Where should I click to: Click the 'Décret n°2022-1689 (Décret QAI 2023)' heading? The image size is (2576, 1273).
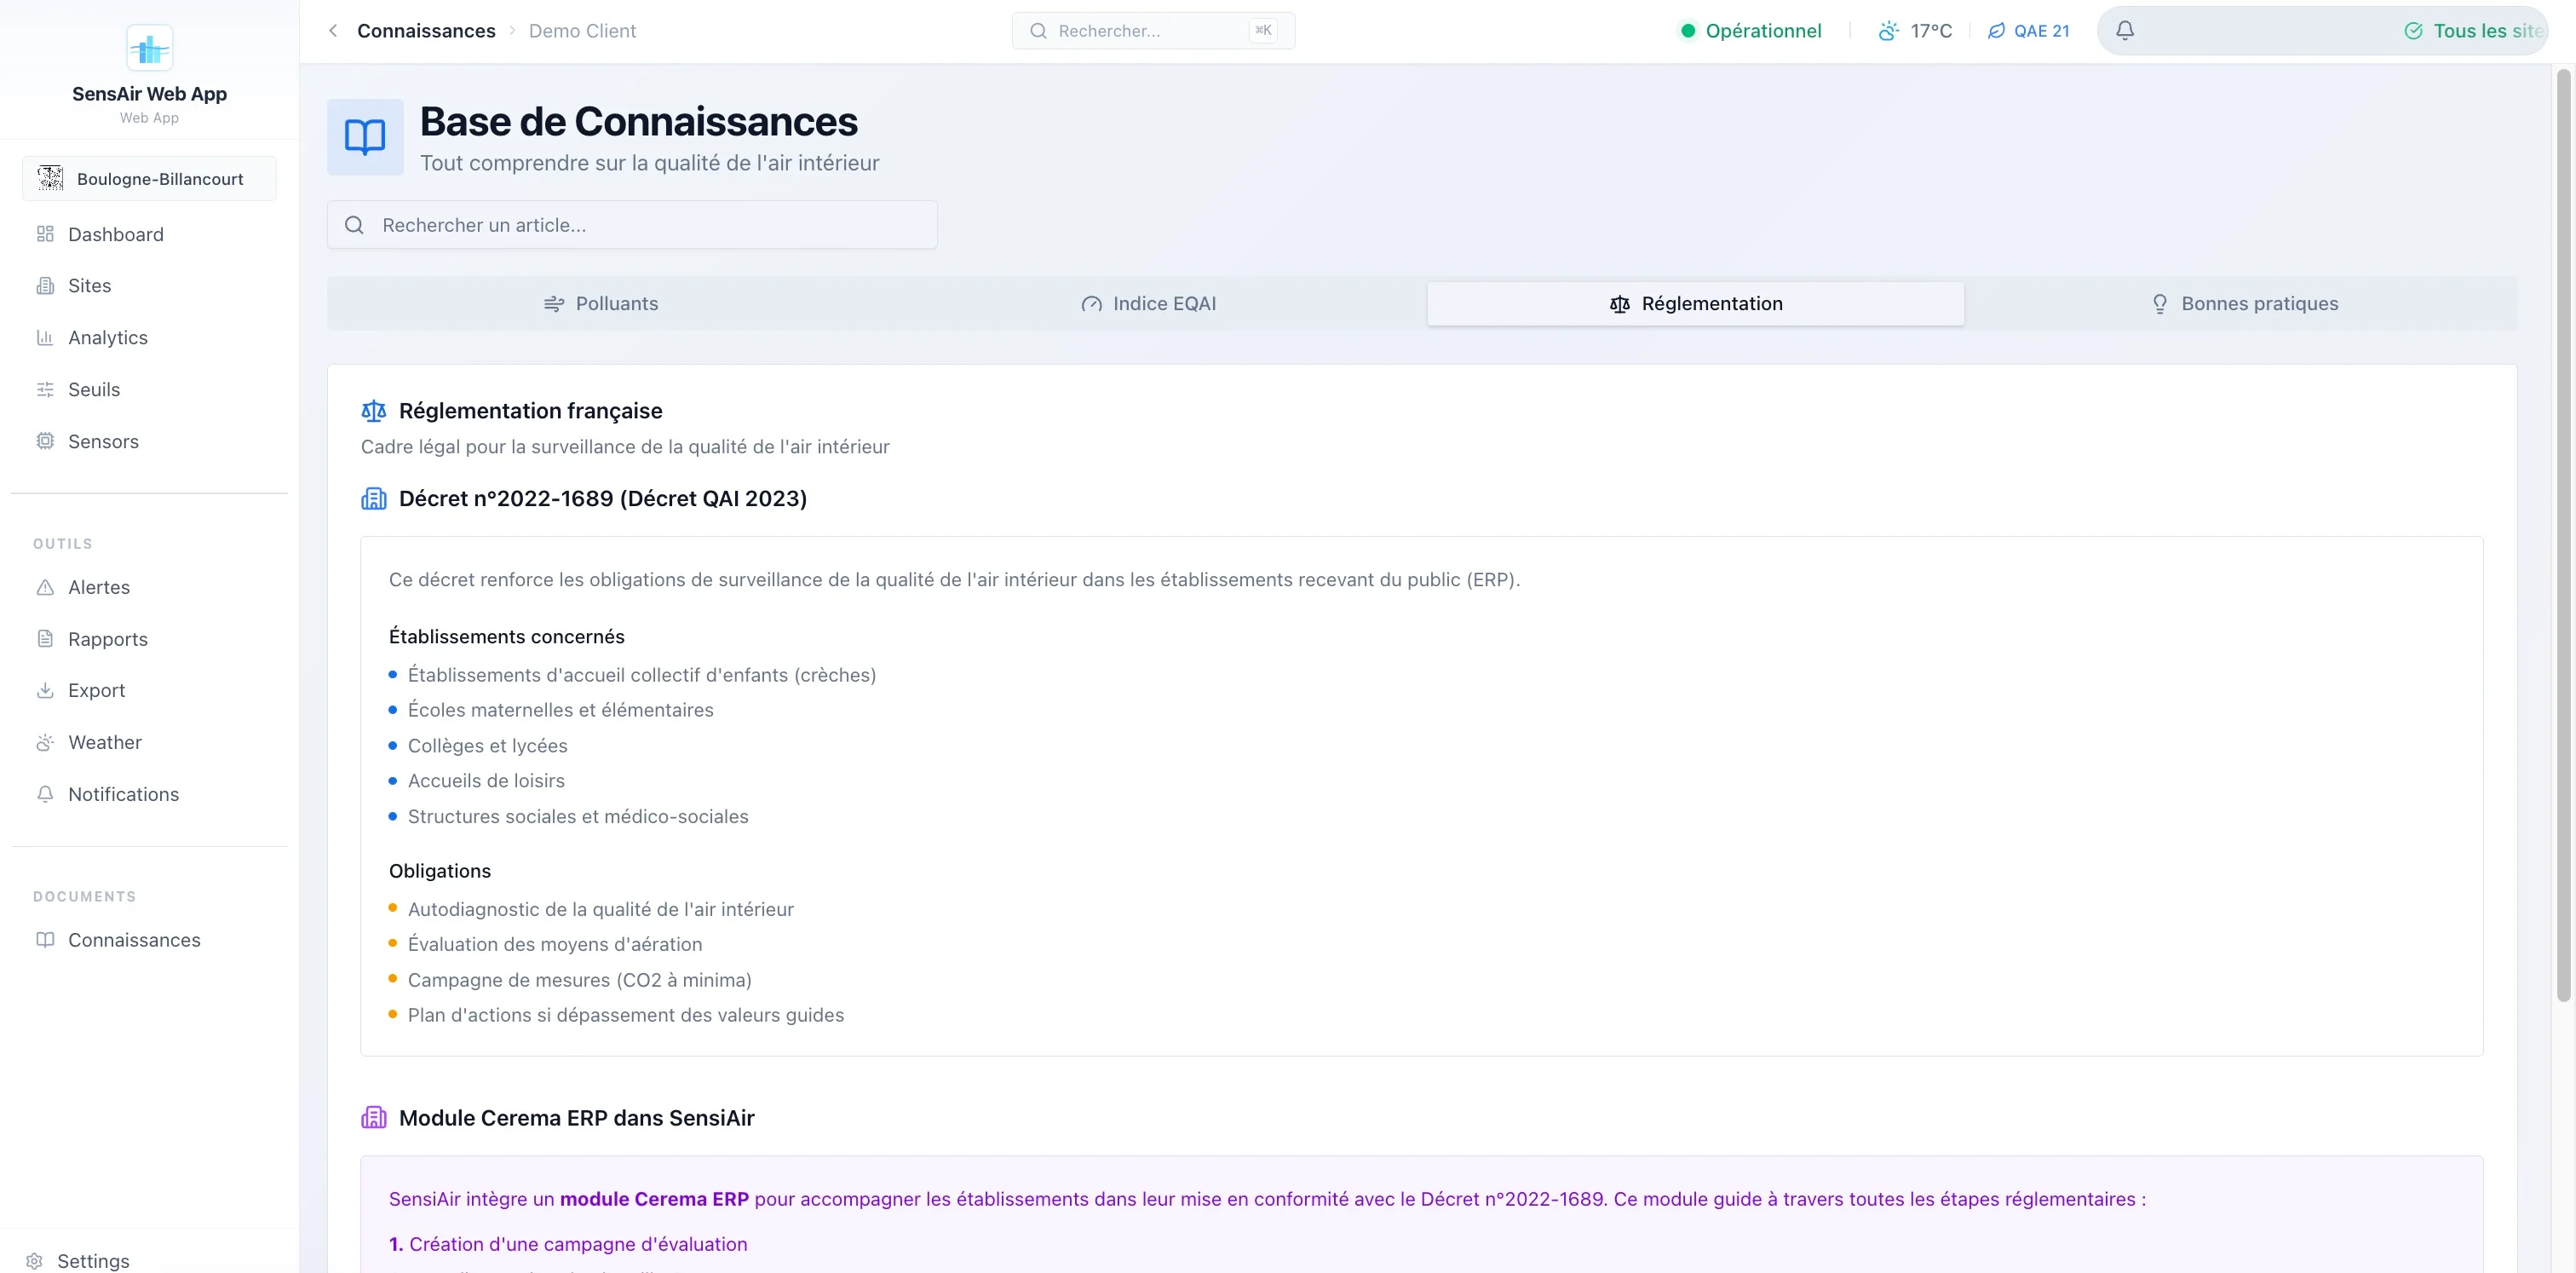pyautogui.click(x=603, y=499)
